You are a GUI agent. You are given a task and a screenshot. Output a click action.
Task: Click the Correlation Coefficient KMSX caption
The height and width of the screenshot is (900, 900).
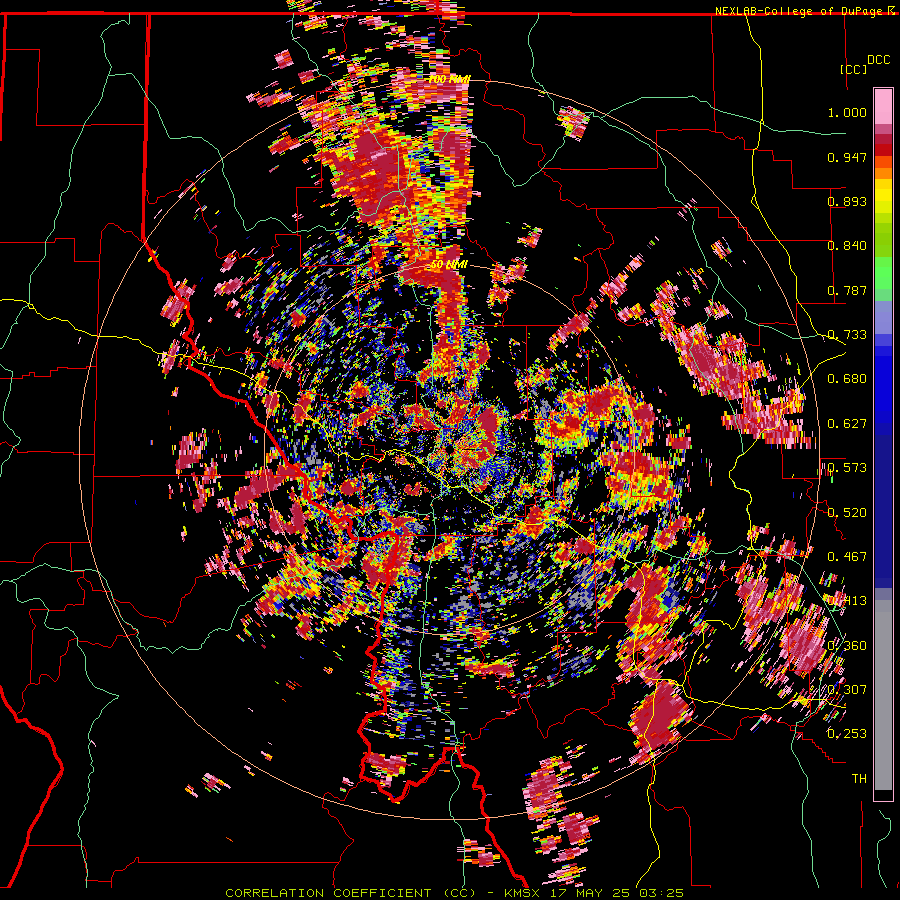click(454, 893)
